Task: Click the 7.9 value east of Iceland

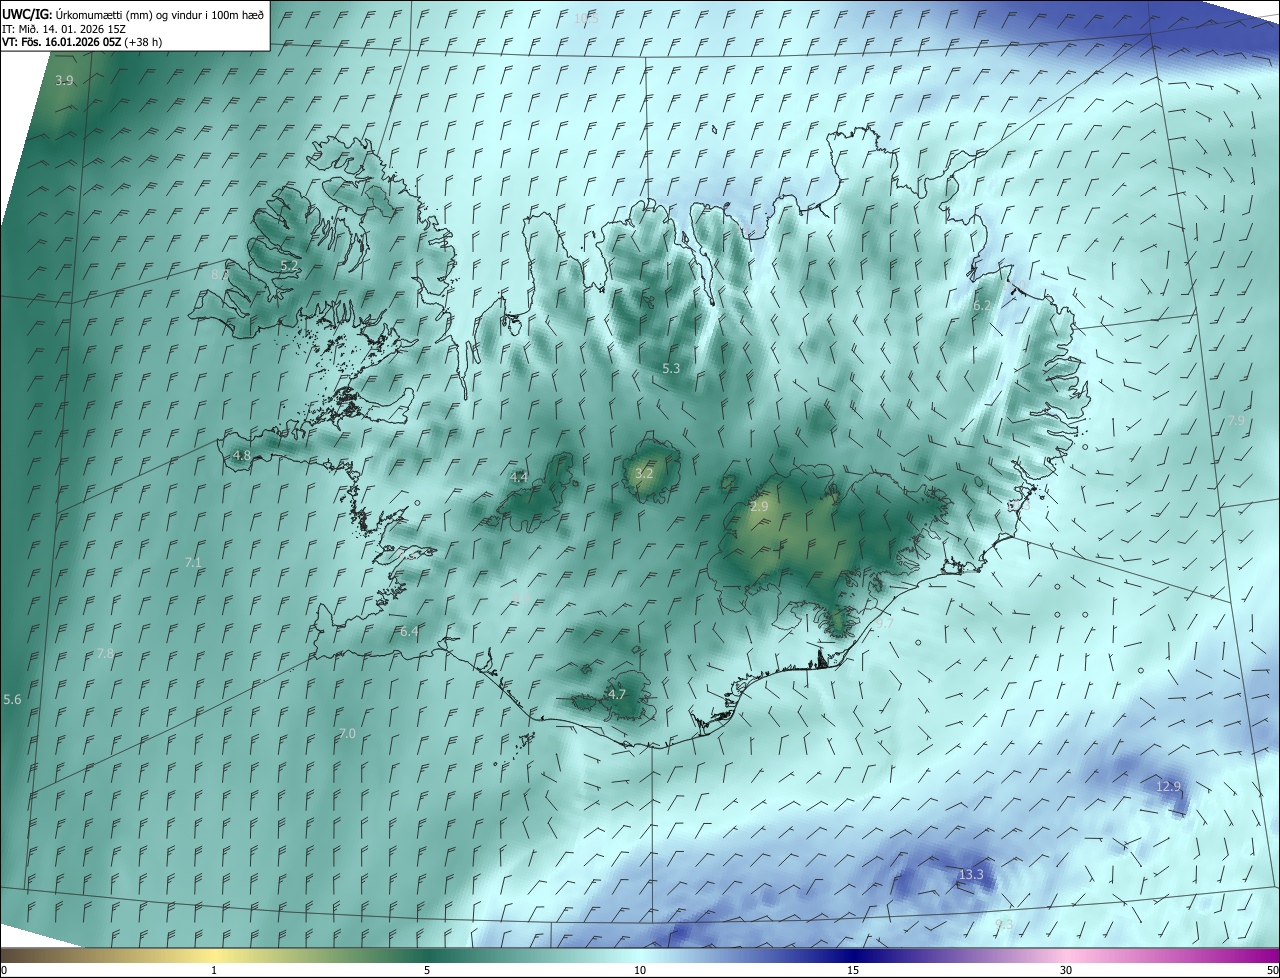Action: (1237, 421)
